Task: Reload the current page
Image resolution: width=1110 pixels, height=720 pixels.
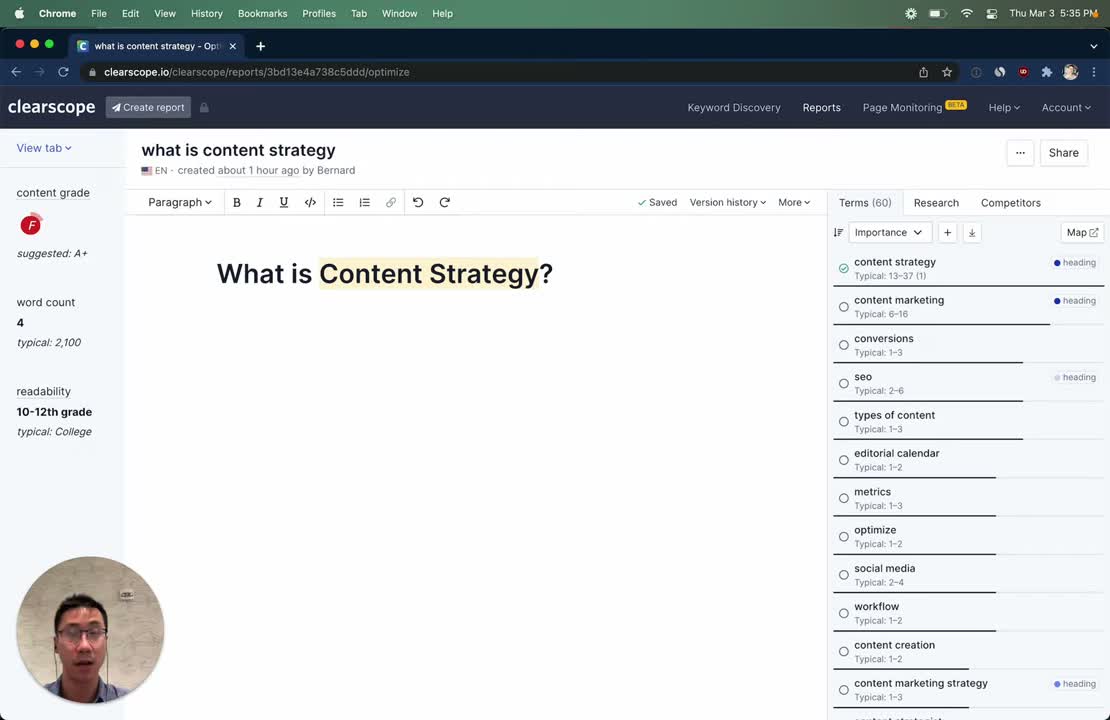Action: coord(63,72)
